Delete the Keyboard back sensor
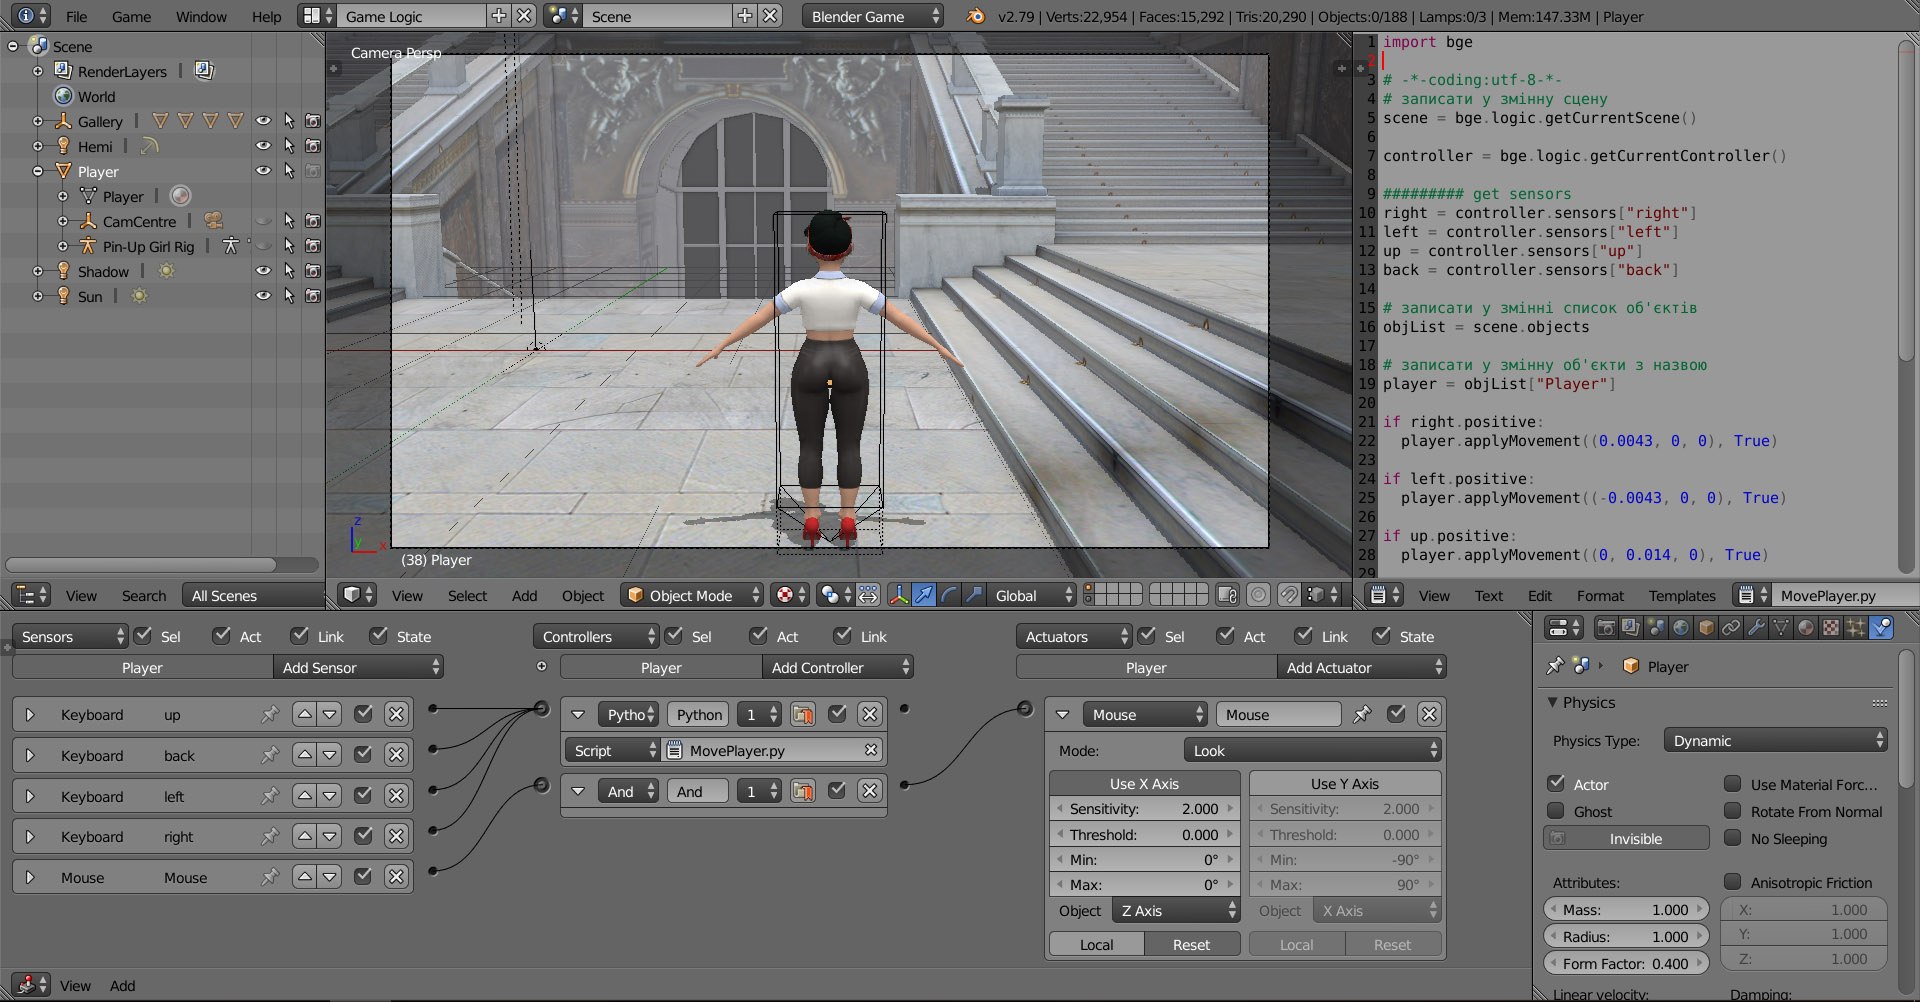The height and width of the screenshot is (1002, 1920). pyautogui.click(x=397, y=755)
